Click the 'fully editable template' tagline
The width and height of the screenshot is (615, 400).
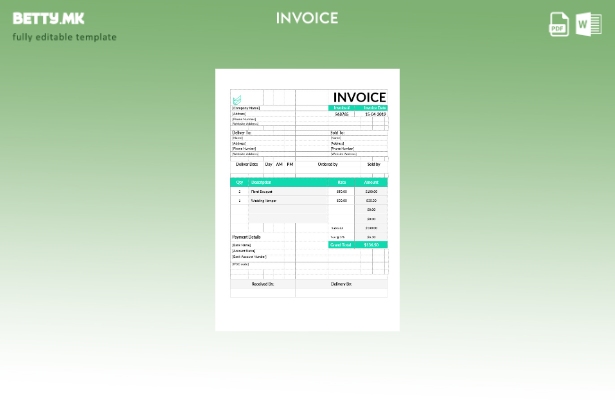[64, 37]
